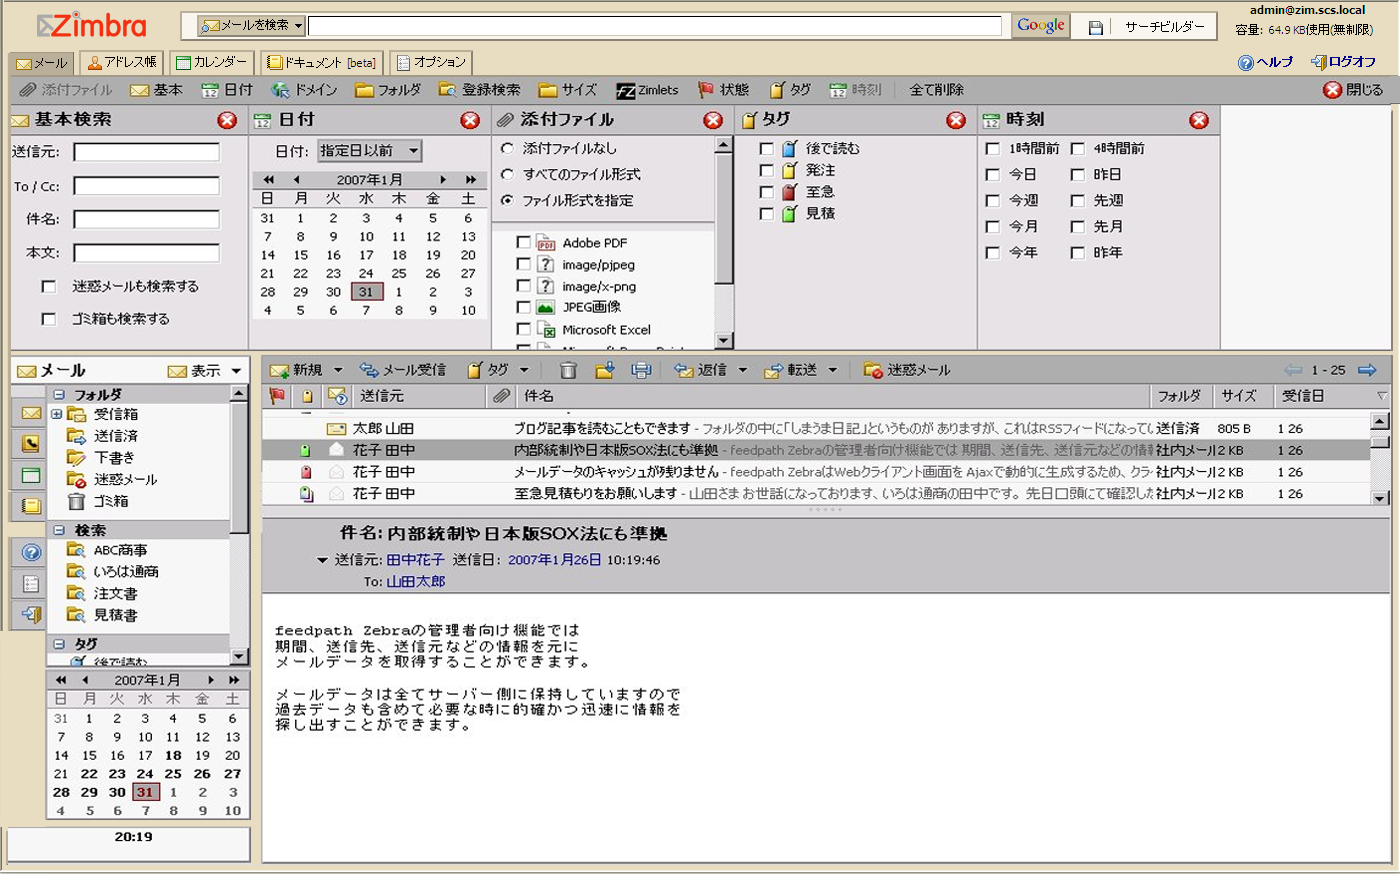This screenshot has height=874, width=1400.
Task: Open the メールを検索 search type dropdown
Action: tap(251, 25)
